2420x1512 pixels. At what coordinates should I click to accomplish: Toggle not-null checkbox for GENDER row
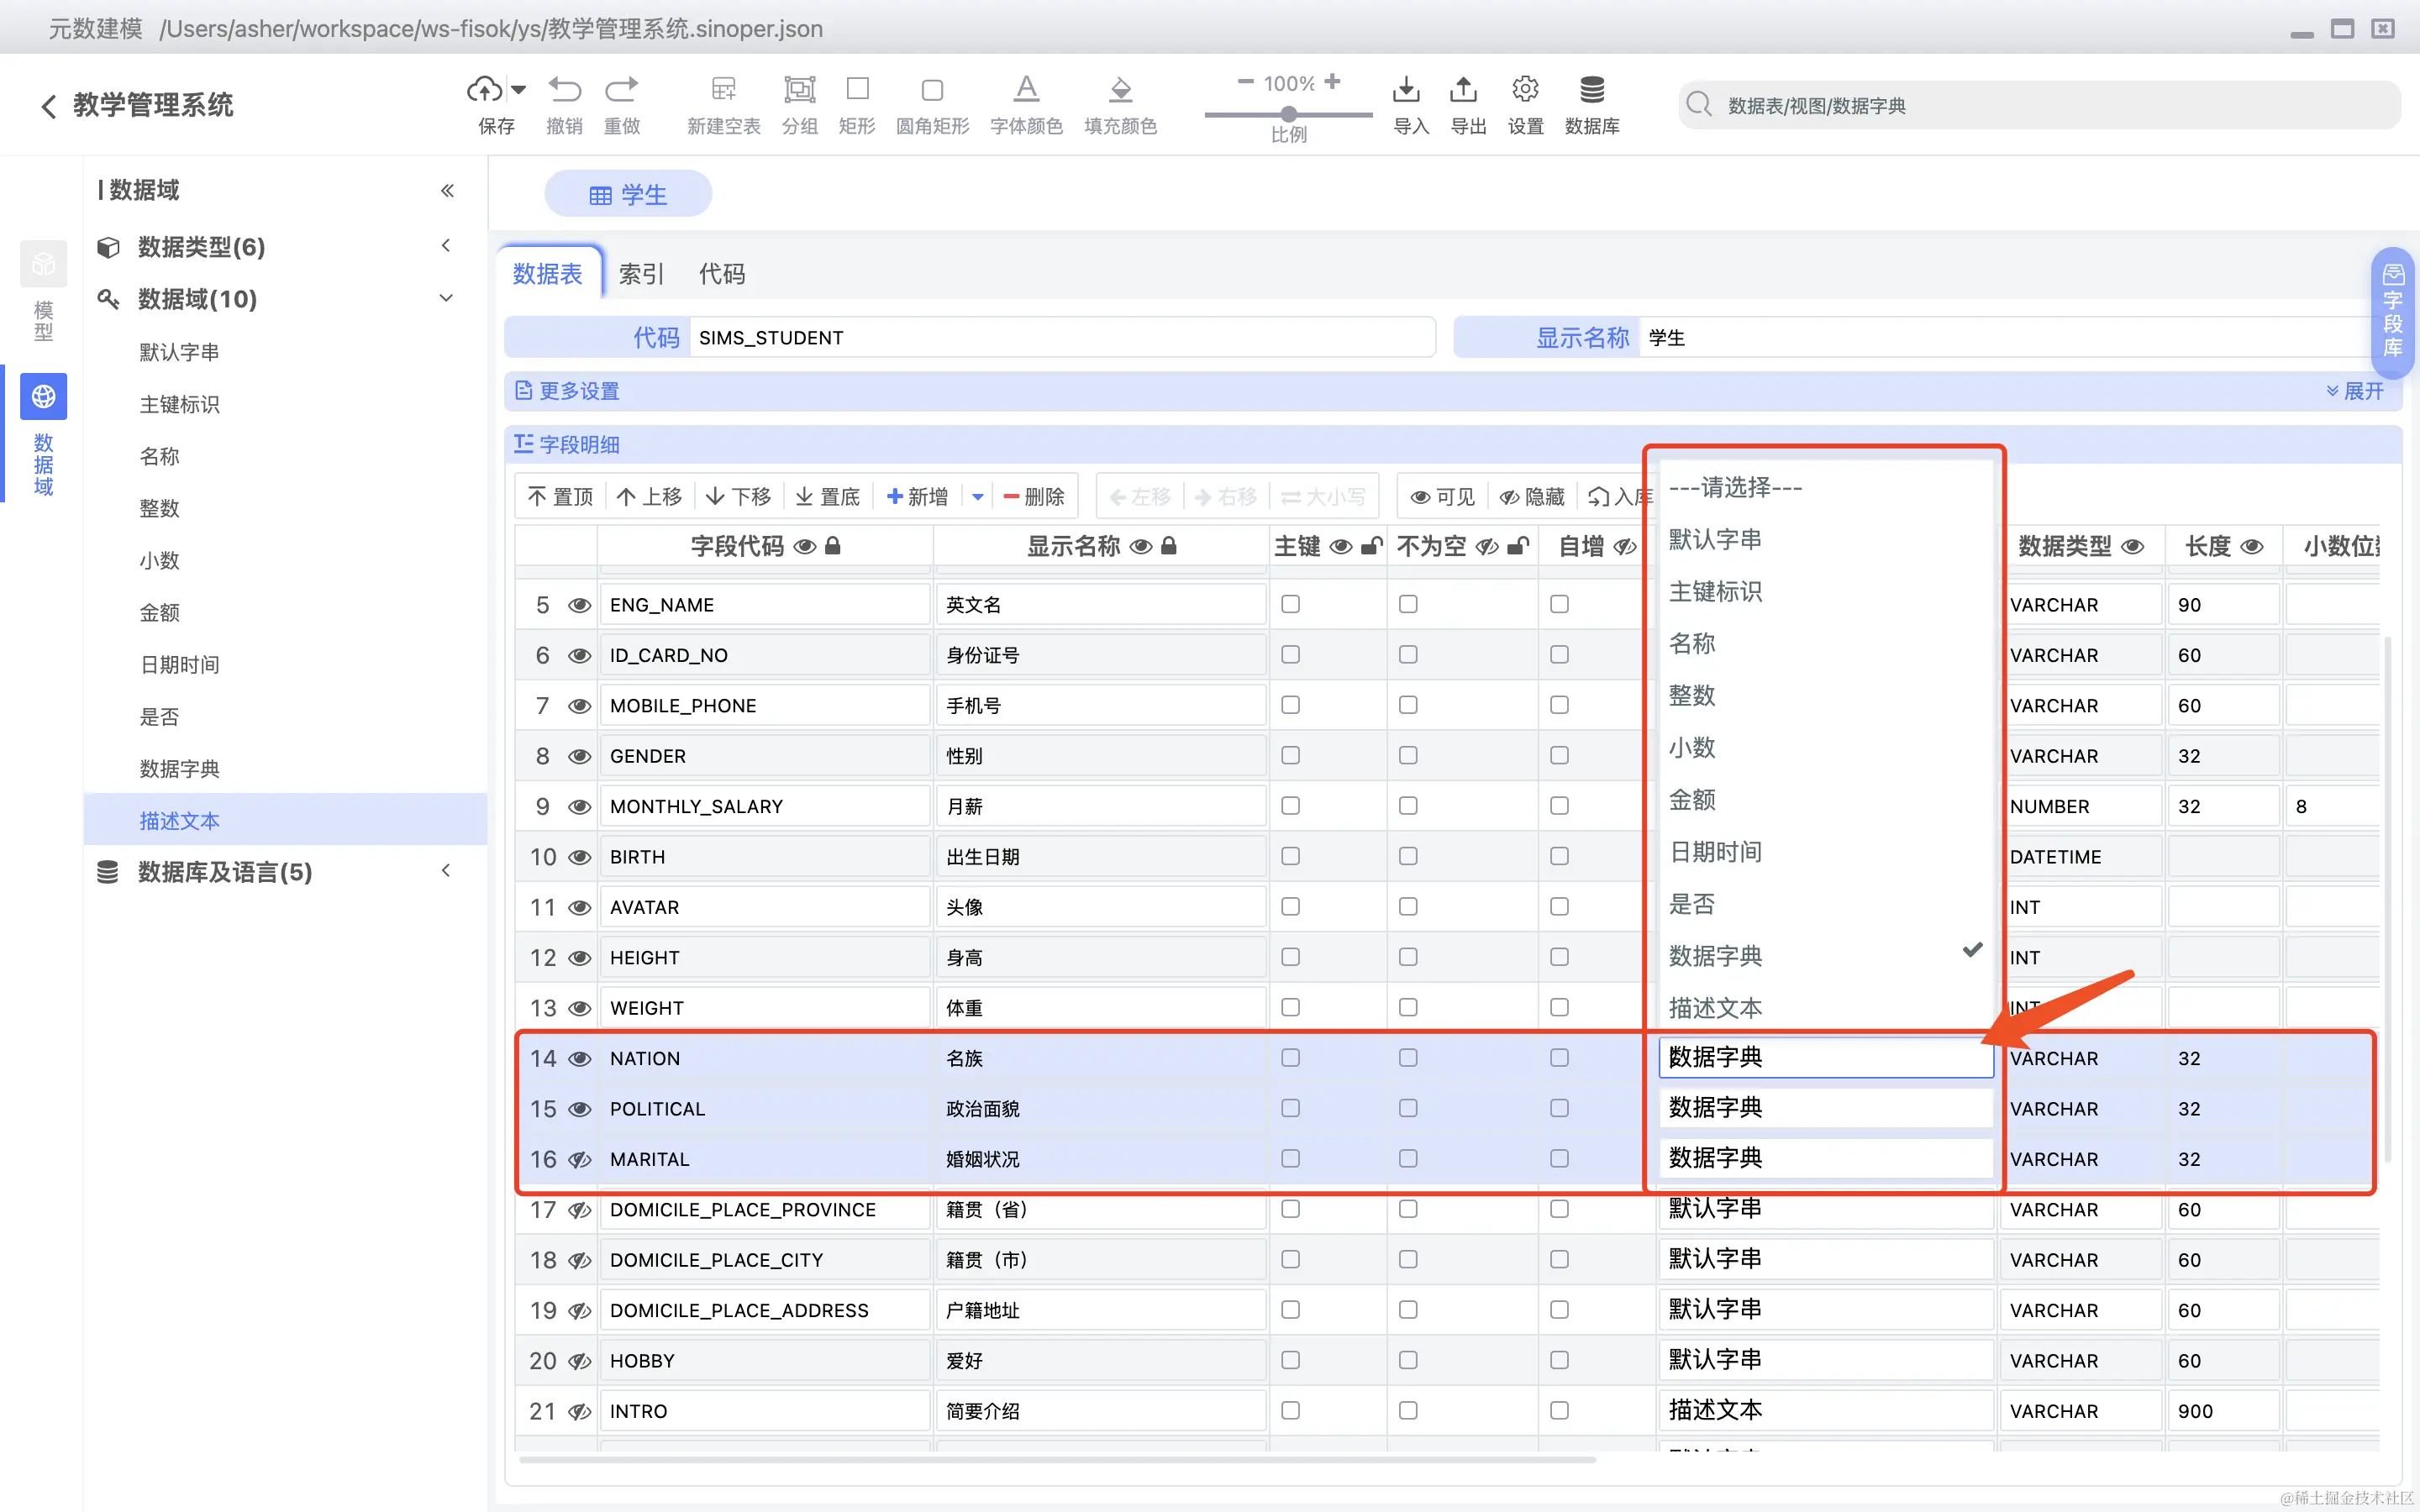[x=1408, y=755]
